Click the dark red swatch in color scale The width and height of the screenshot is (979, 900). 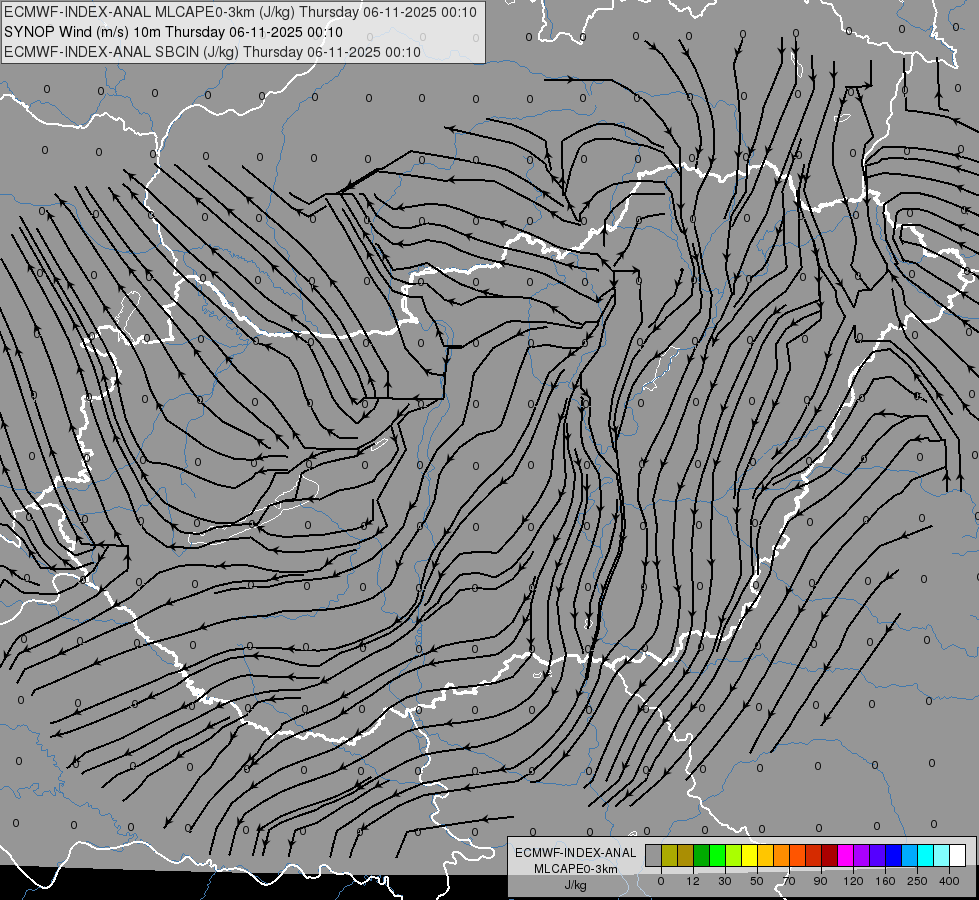830,855
